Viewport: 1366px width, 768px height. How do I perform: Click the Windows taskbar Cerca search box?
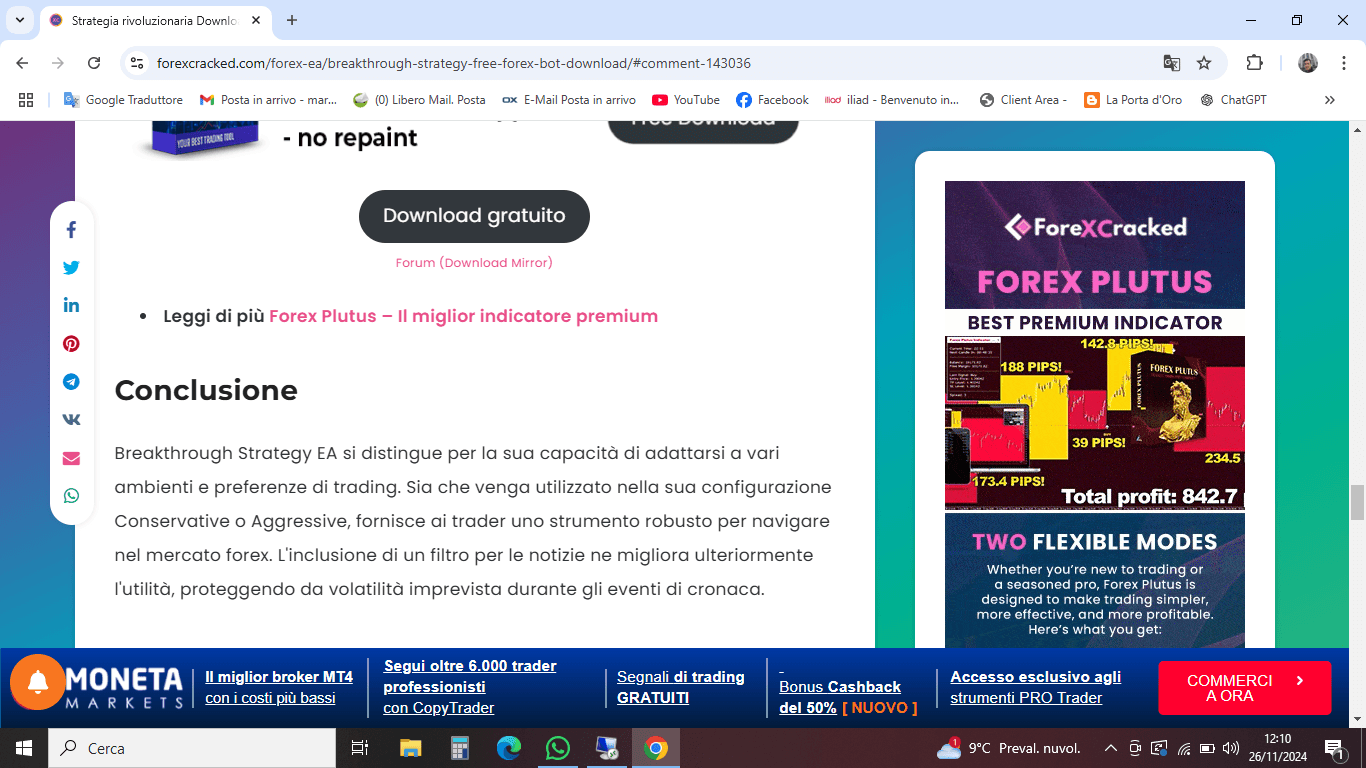coord(192,748)
